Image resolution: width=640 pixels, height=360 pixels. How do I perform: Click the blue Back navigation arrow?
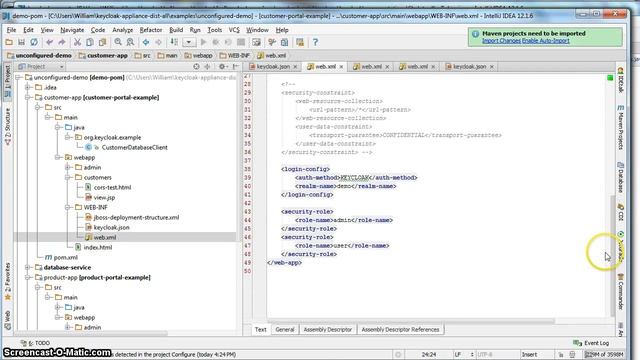(146, 42)
